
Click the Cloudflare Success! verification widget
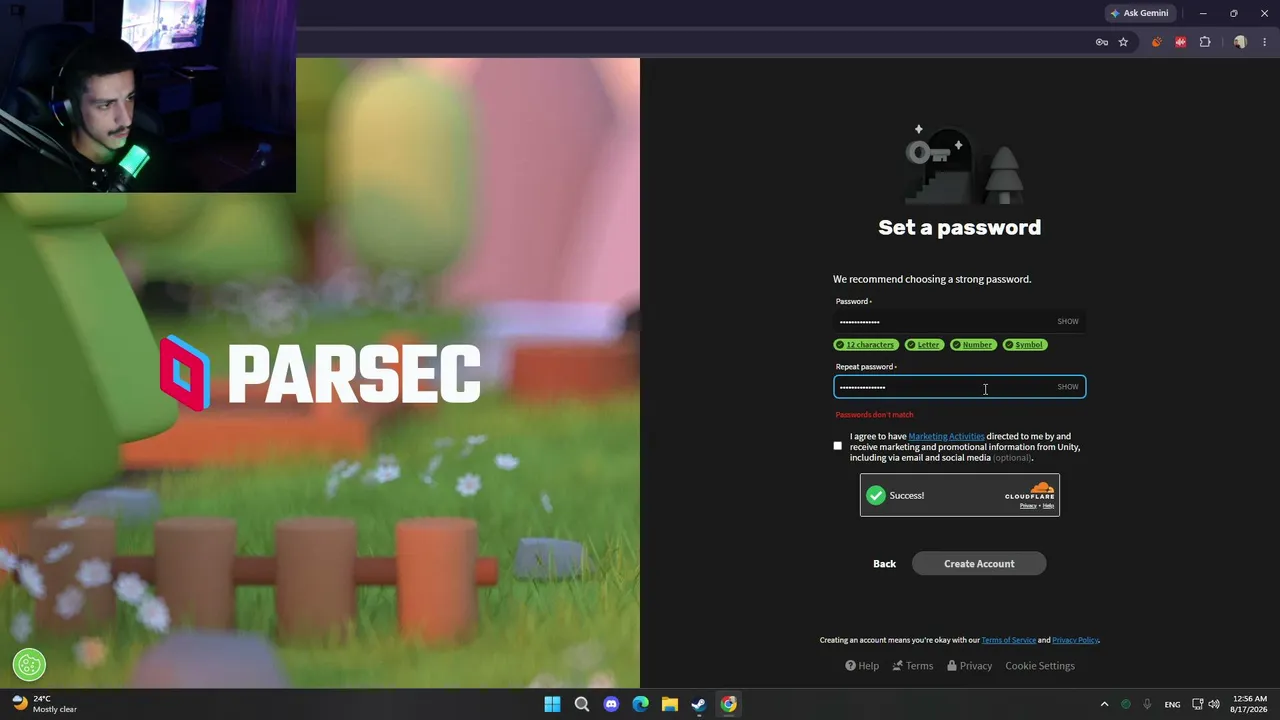coord(960,495)
